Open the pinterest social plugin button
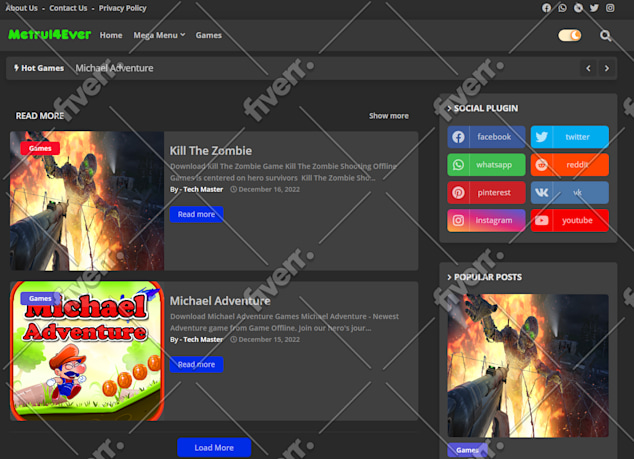 pyautogui.click(x=486, y=193)
